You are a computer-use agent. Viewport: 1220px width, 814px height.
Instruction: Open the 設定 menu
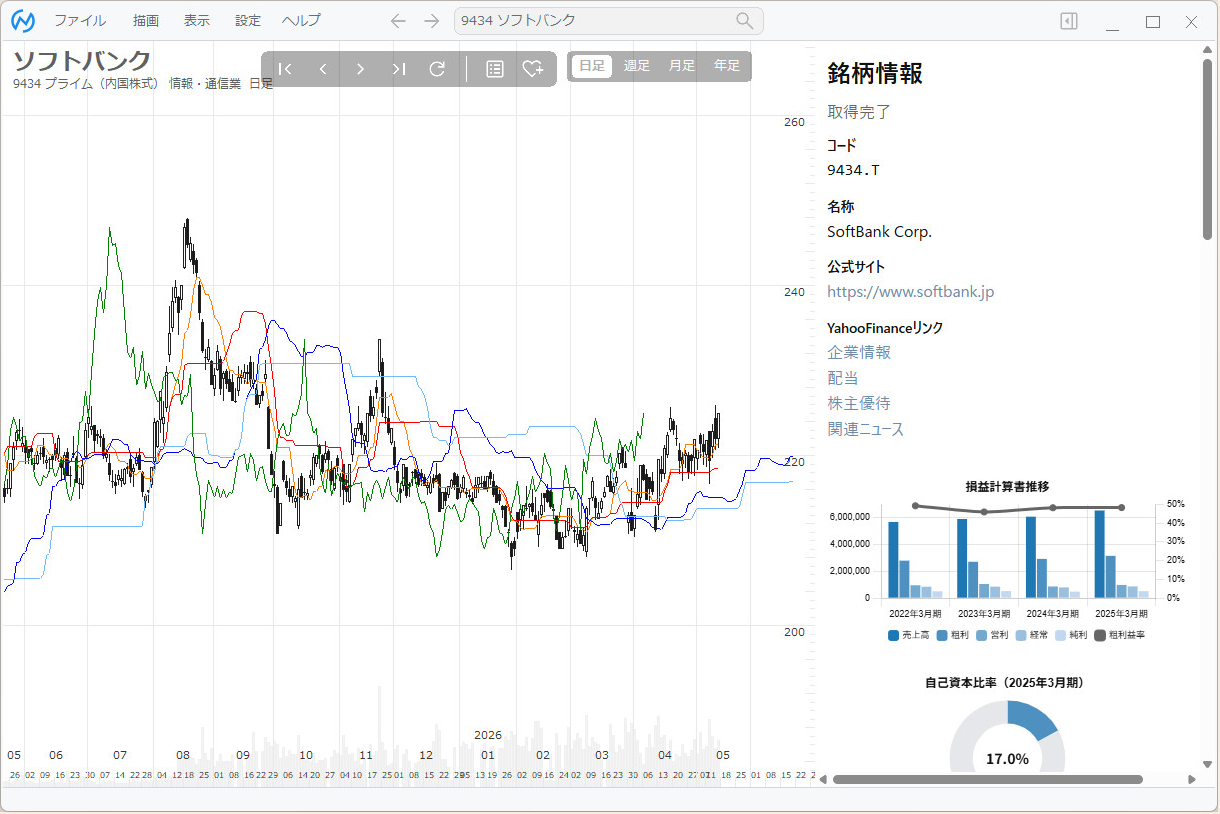pyautogui.click(x=248, y=21)
